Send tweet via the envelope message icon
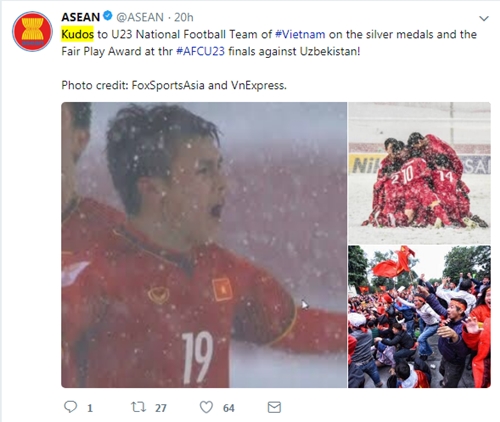Viewport: 500px width, 422px height. (274, 407)
